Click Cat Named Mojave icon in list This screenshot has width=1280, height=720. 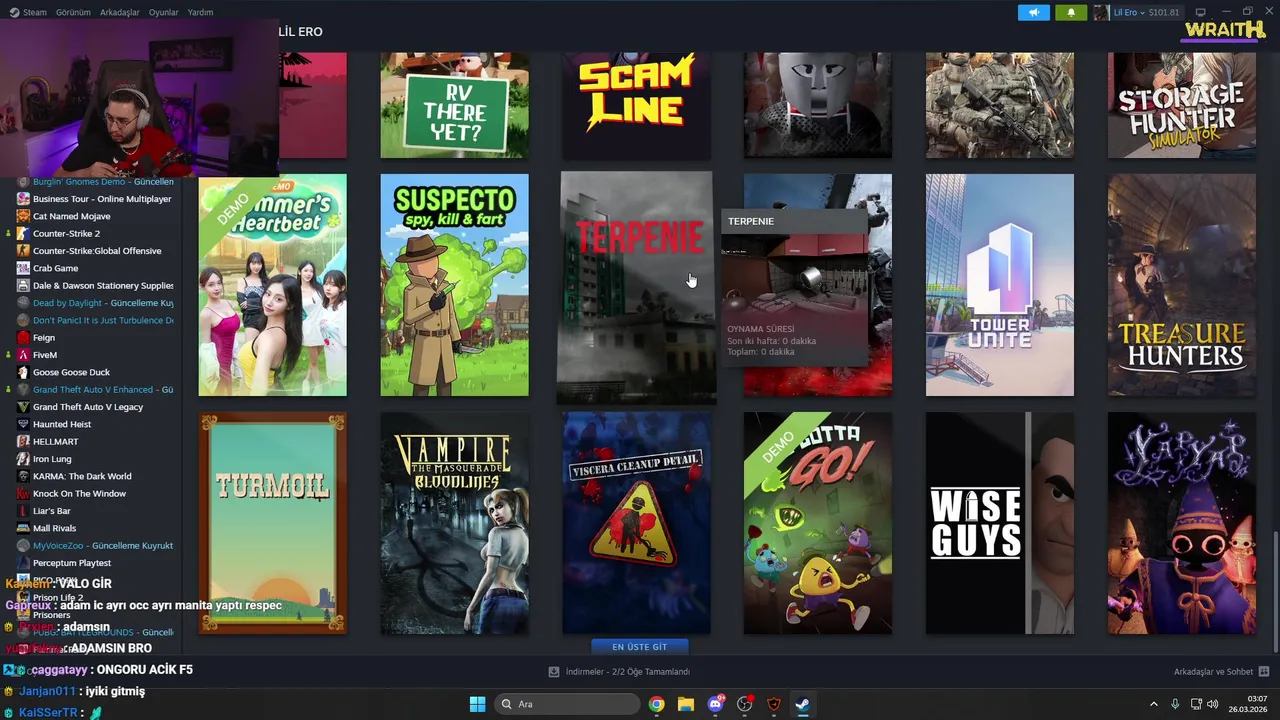[23, 216]
